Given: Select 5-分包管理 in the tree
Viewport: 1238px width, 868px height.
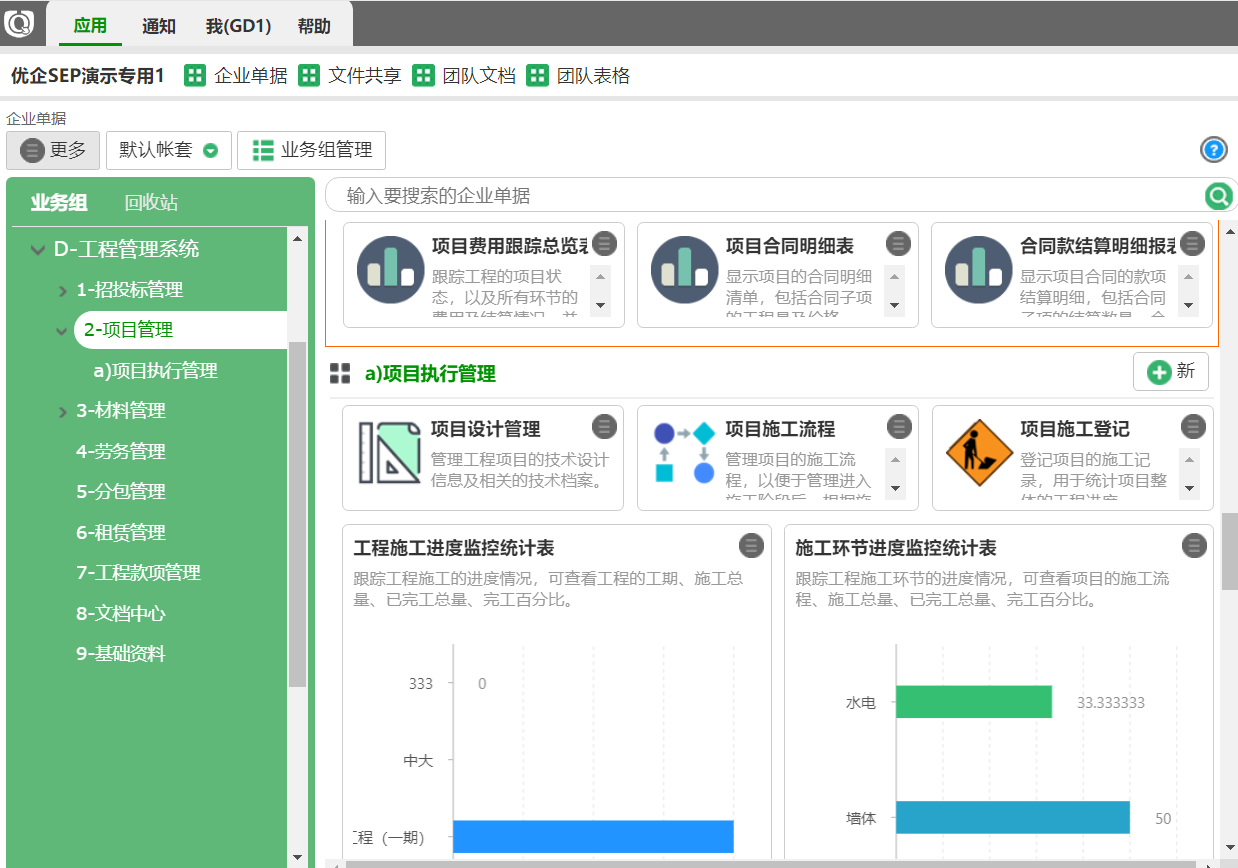Looking at the screenshot, I should pyautogui.click(x=121, y=492).
